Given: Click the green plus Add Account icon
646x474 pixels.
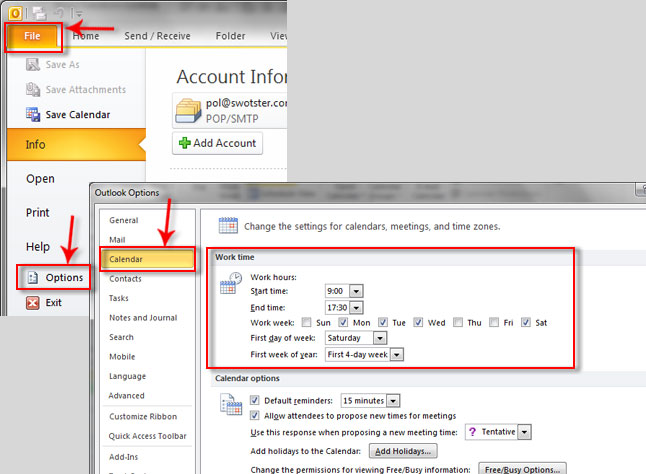Looking at the screenshot, I should coord(185,143).
